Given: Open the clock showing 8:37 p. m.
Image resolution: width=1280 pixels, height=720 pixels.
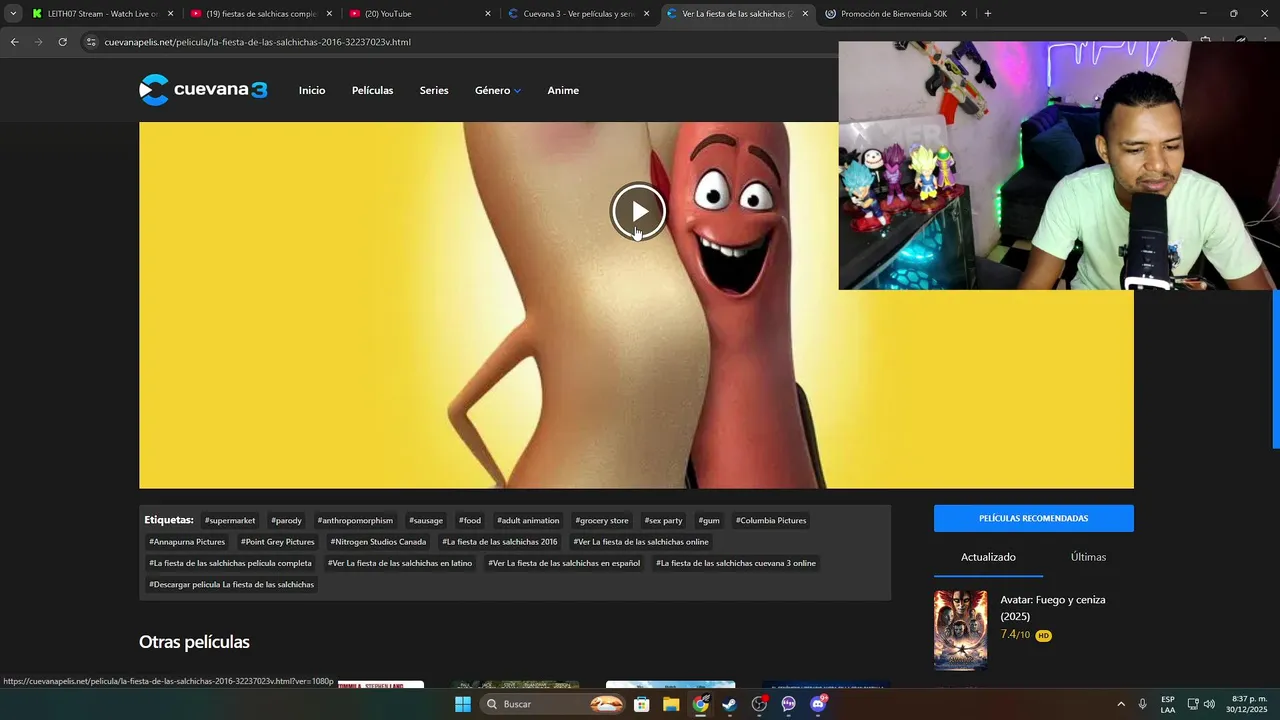Looking at the screenshot, I should [x=1247, y=704].
